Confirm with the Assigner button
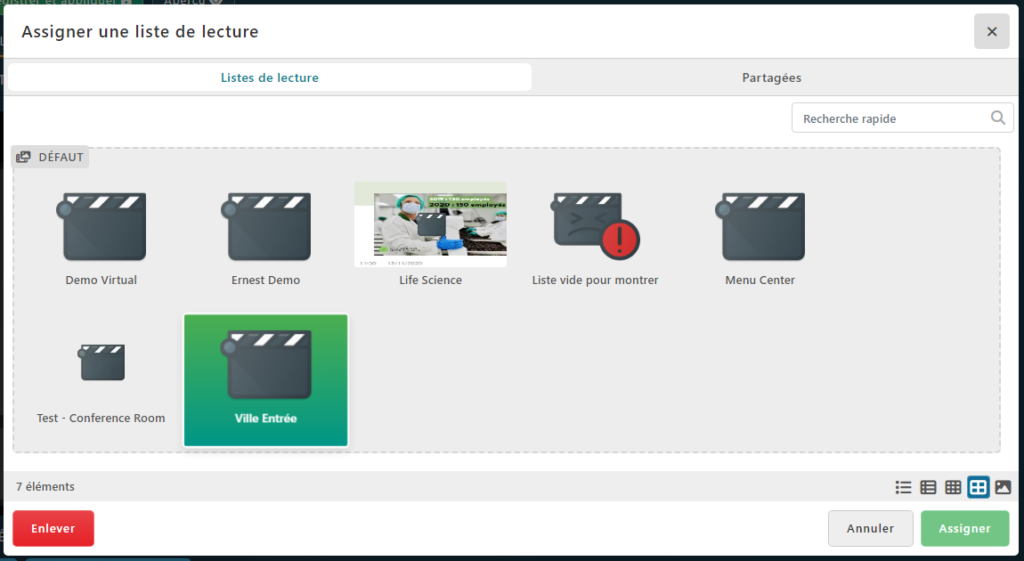 [965, 528]
